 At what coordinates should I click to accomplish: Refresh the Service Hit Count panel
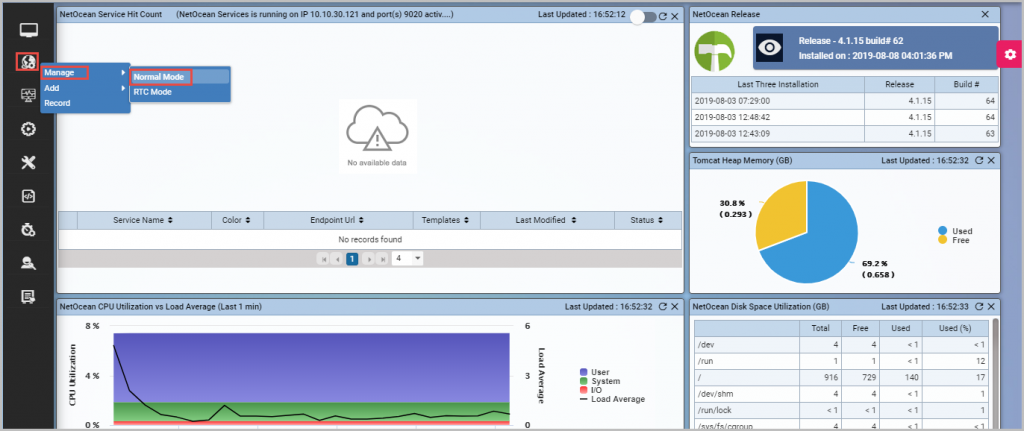click(x=663, y=16)
